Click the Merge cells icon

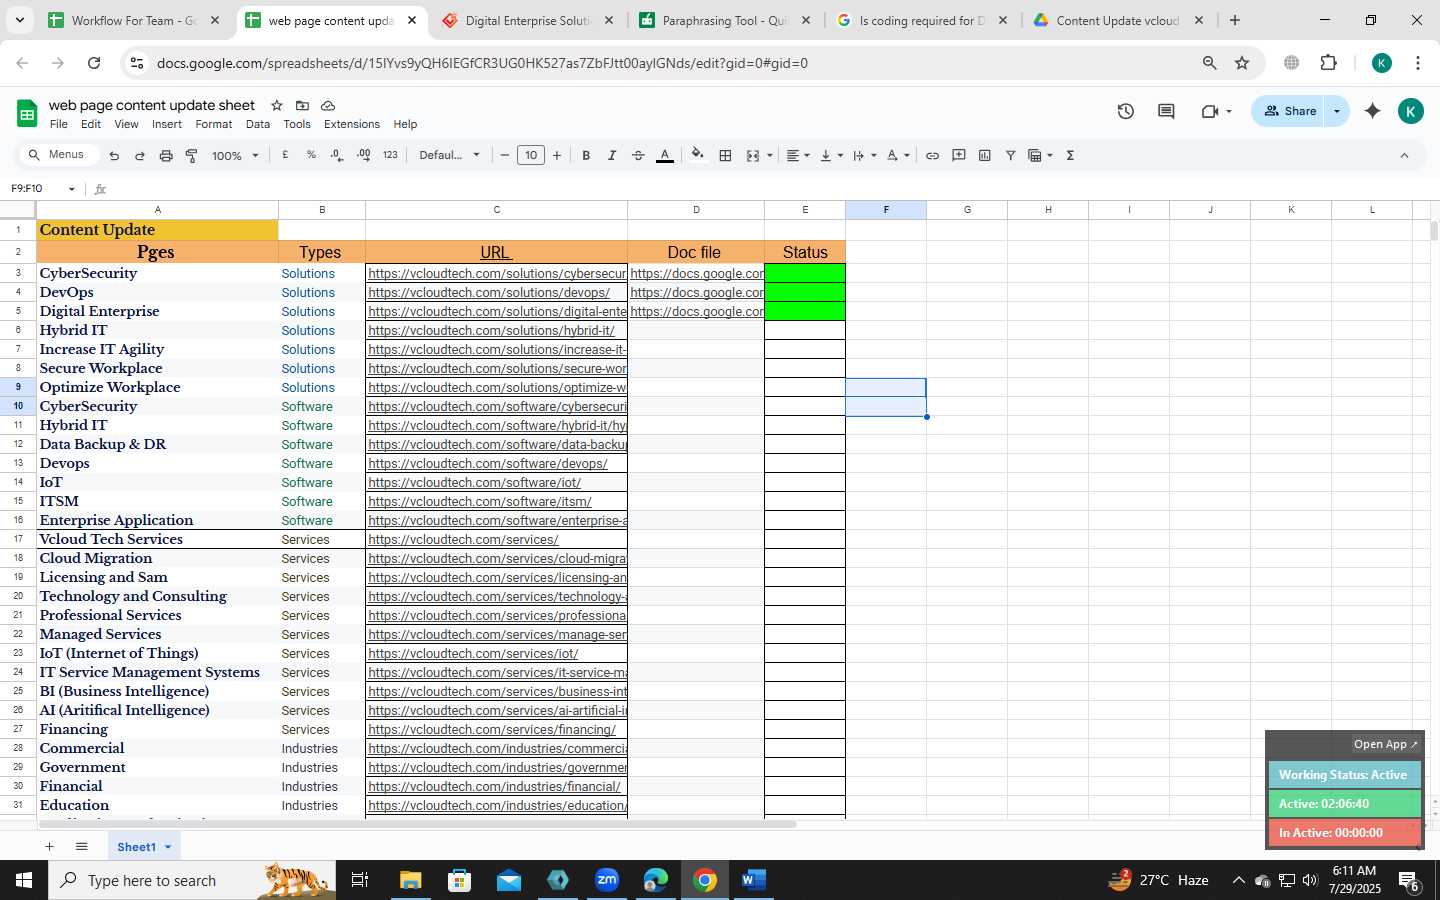753,155
